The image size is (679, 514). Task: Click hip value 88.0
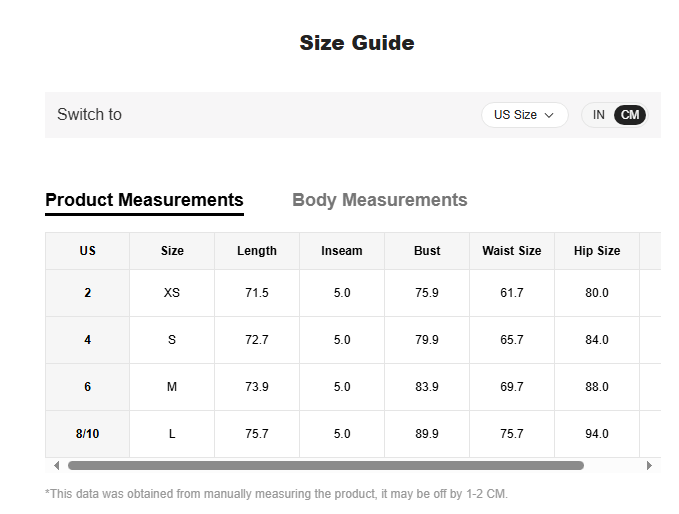point(597,387)
